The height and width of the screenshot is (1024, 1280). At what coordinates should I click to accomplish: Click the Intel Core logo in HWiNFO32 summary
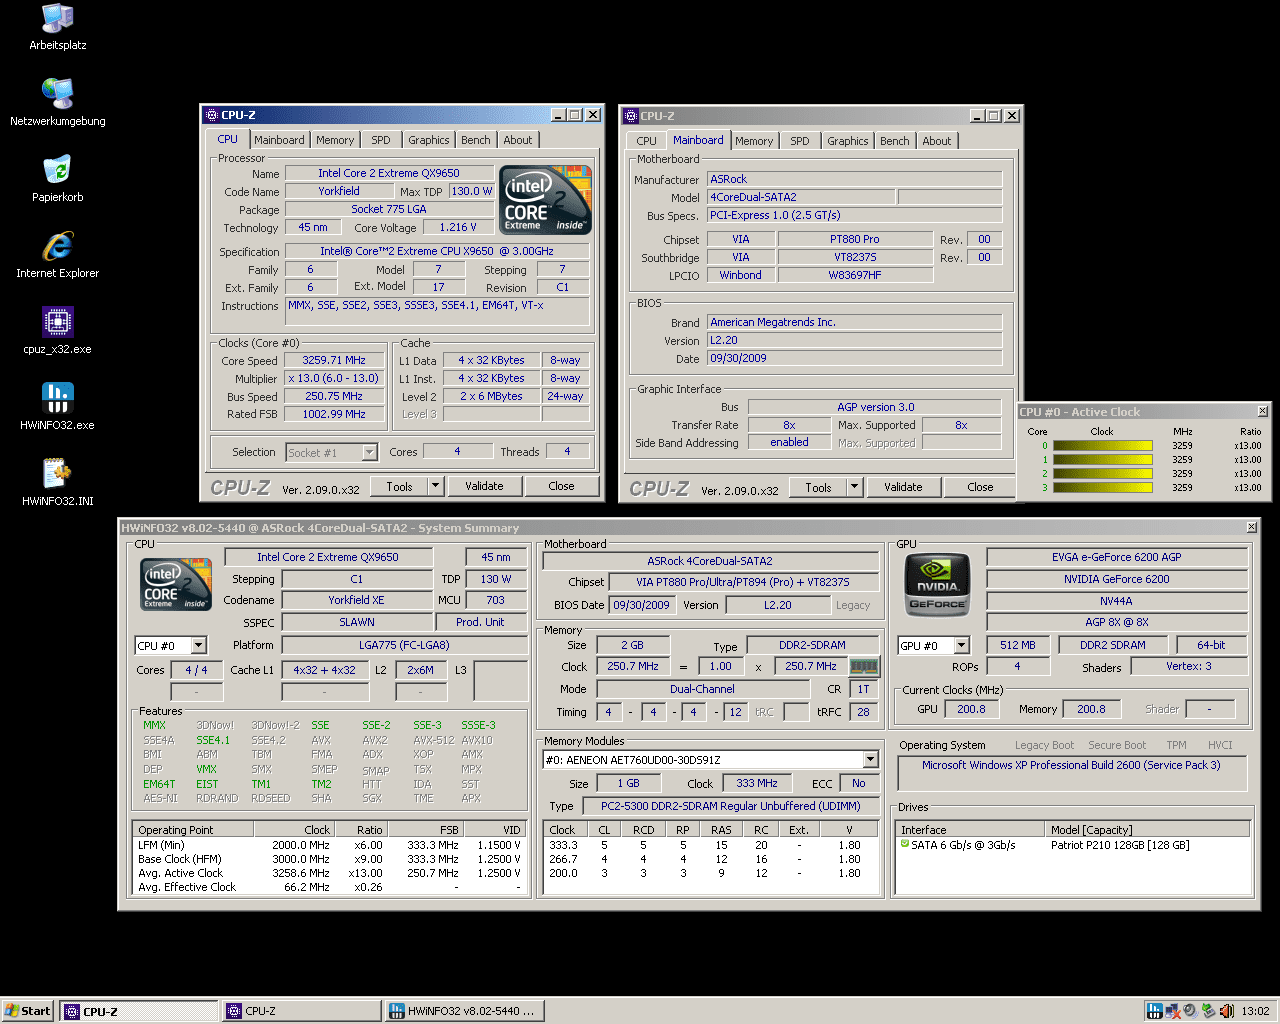176,585
